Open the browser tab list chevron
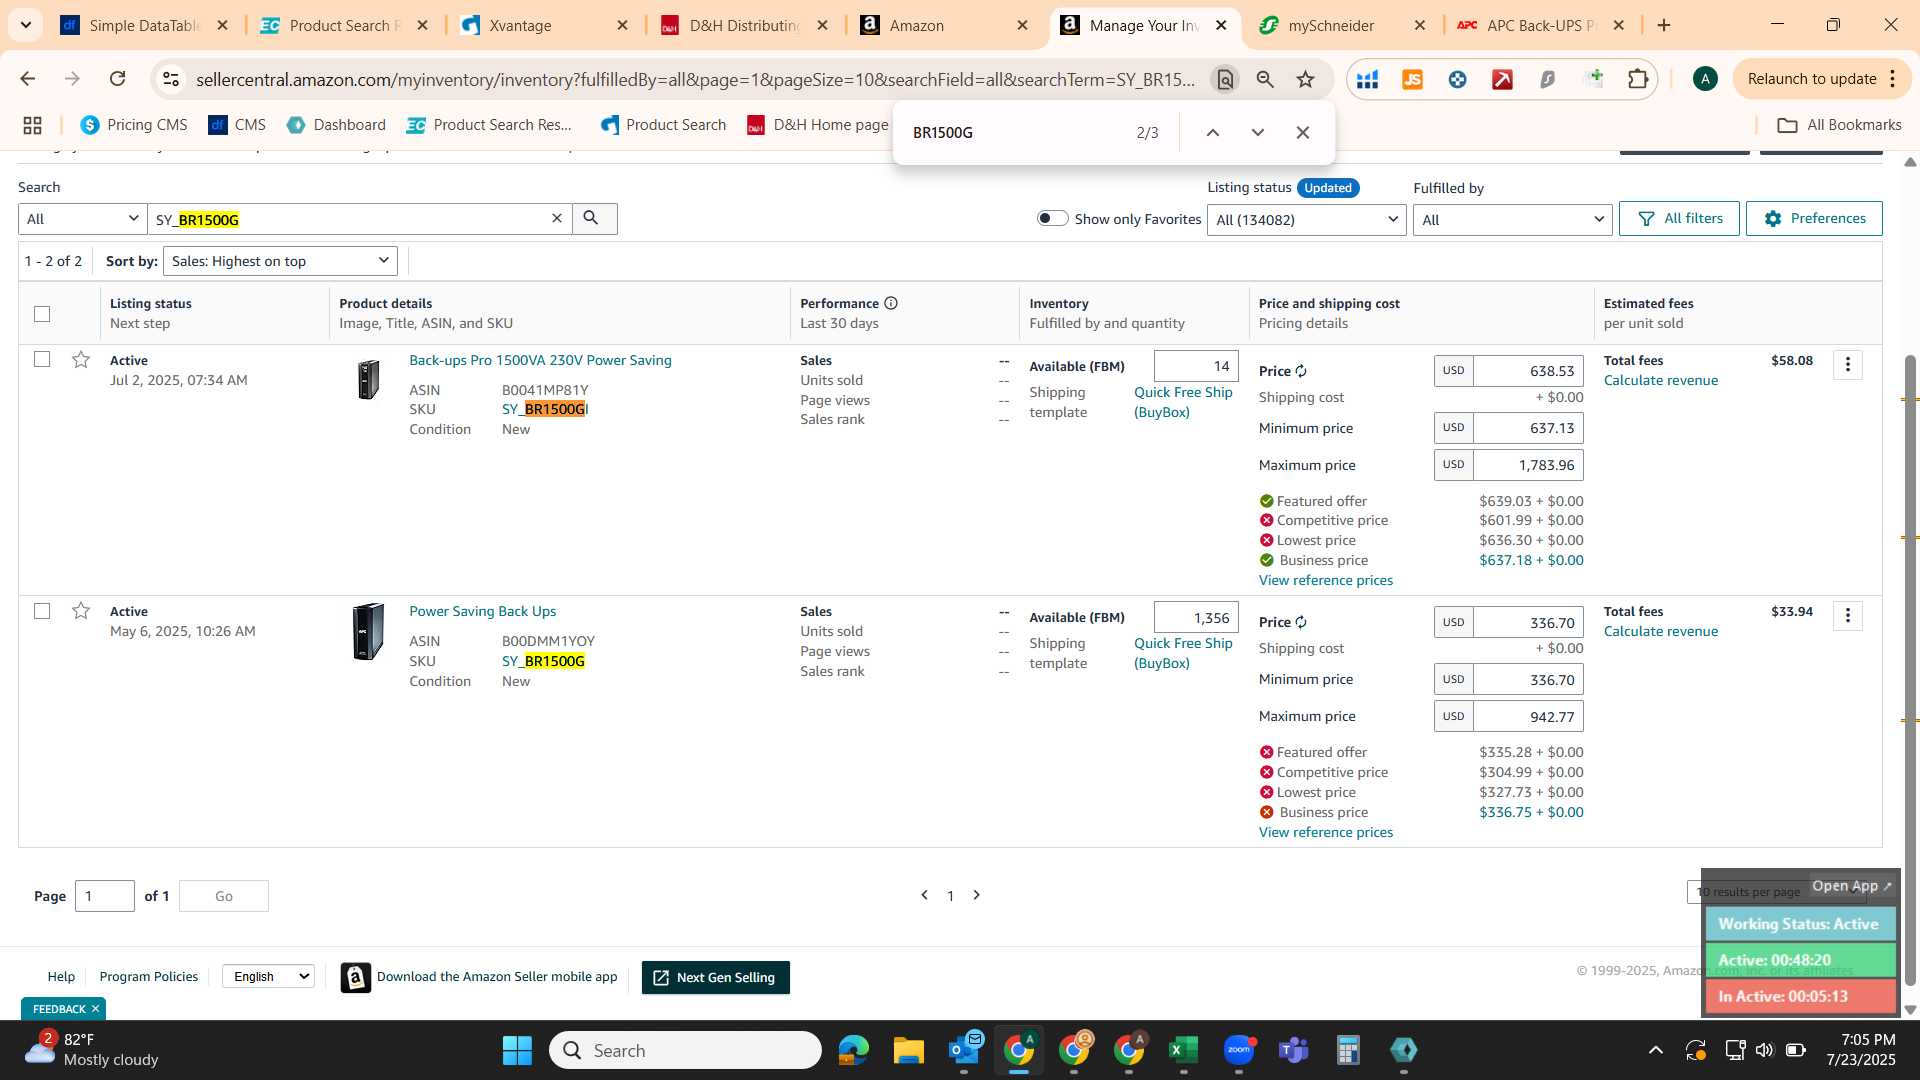Image resolution: width=1920 pixels, height=1080 pixels. pos(25,25)
